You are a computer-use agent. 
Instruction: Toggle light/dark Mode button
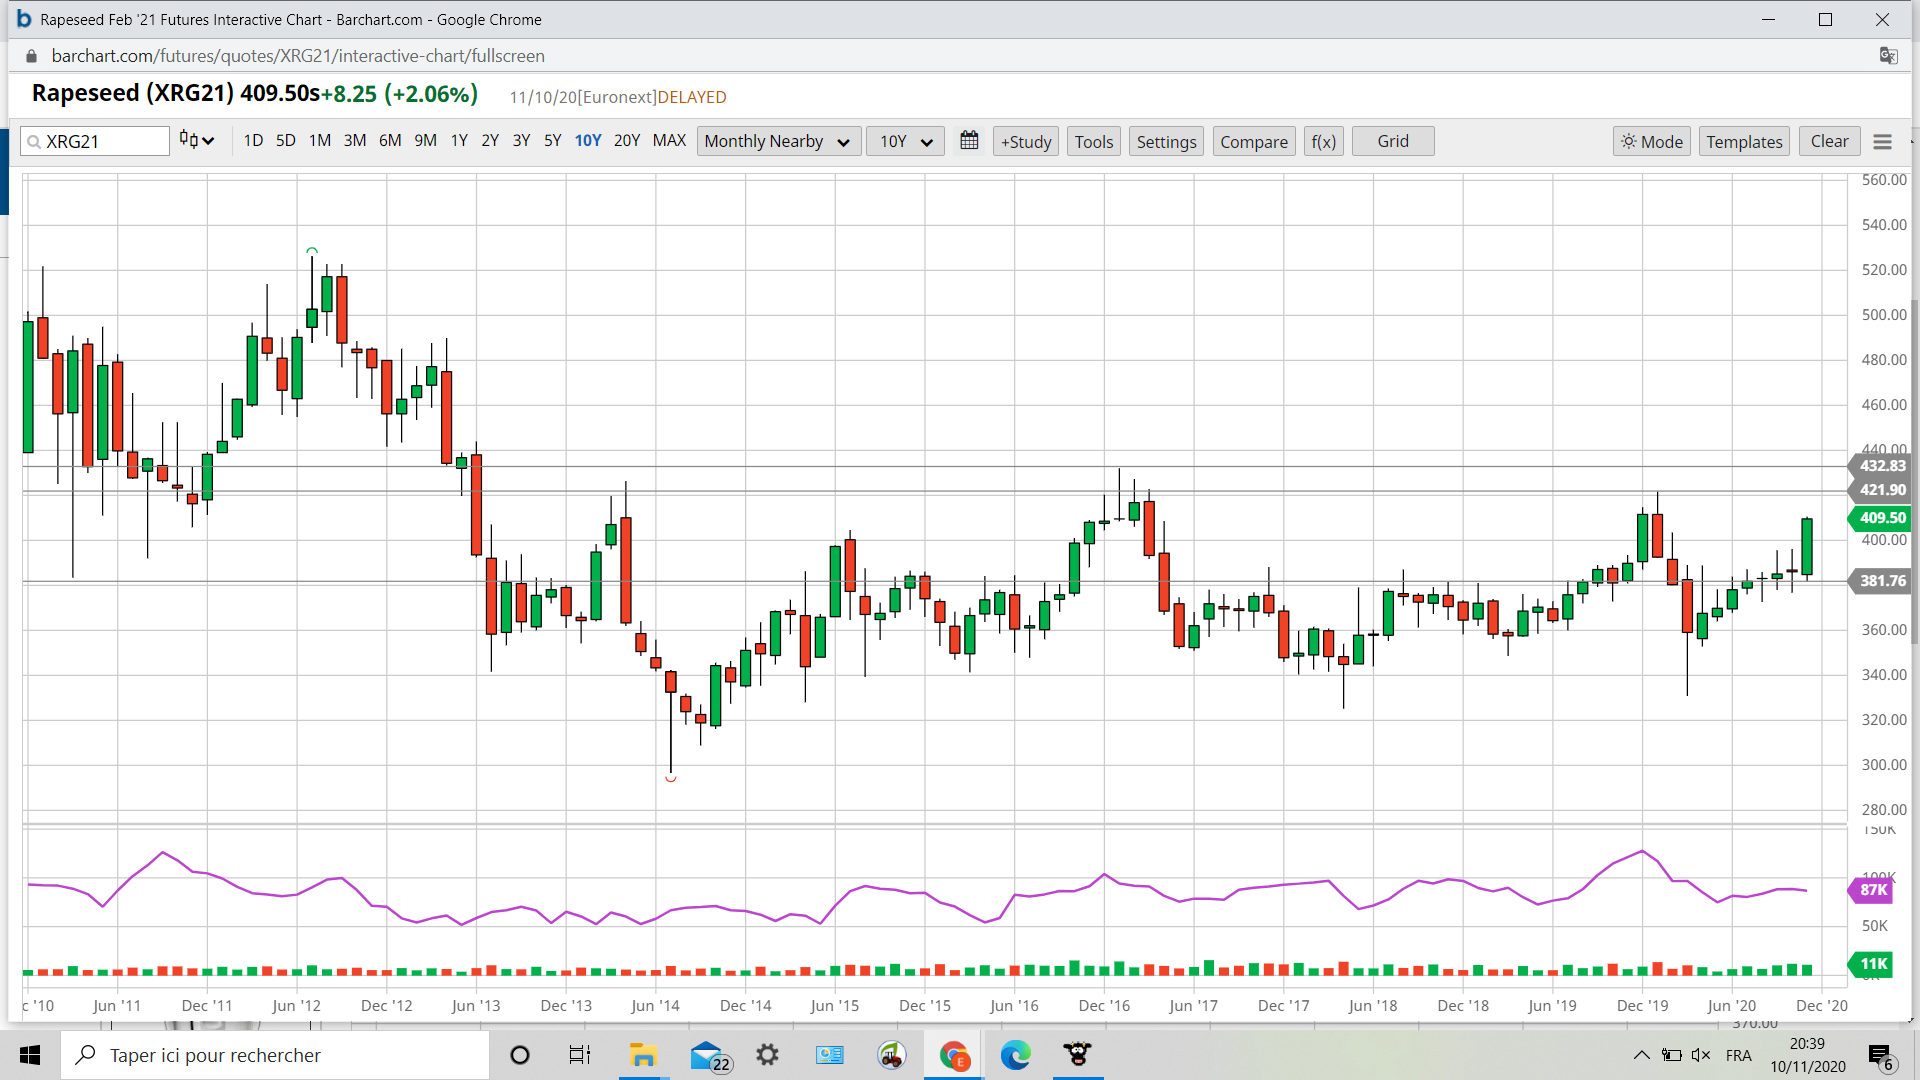click(x=1651, y=142)
